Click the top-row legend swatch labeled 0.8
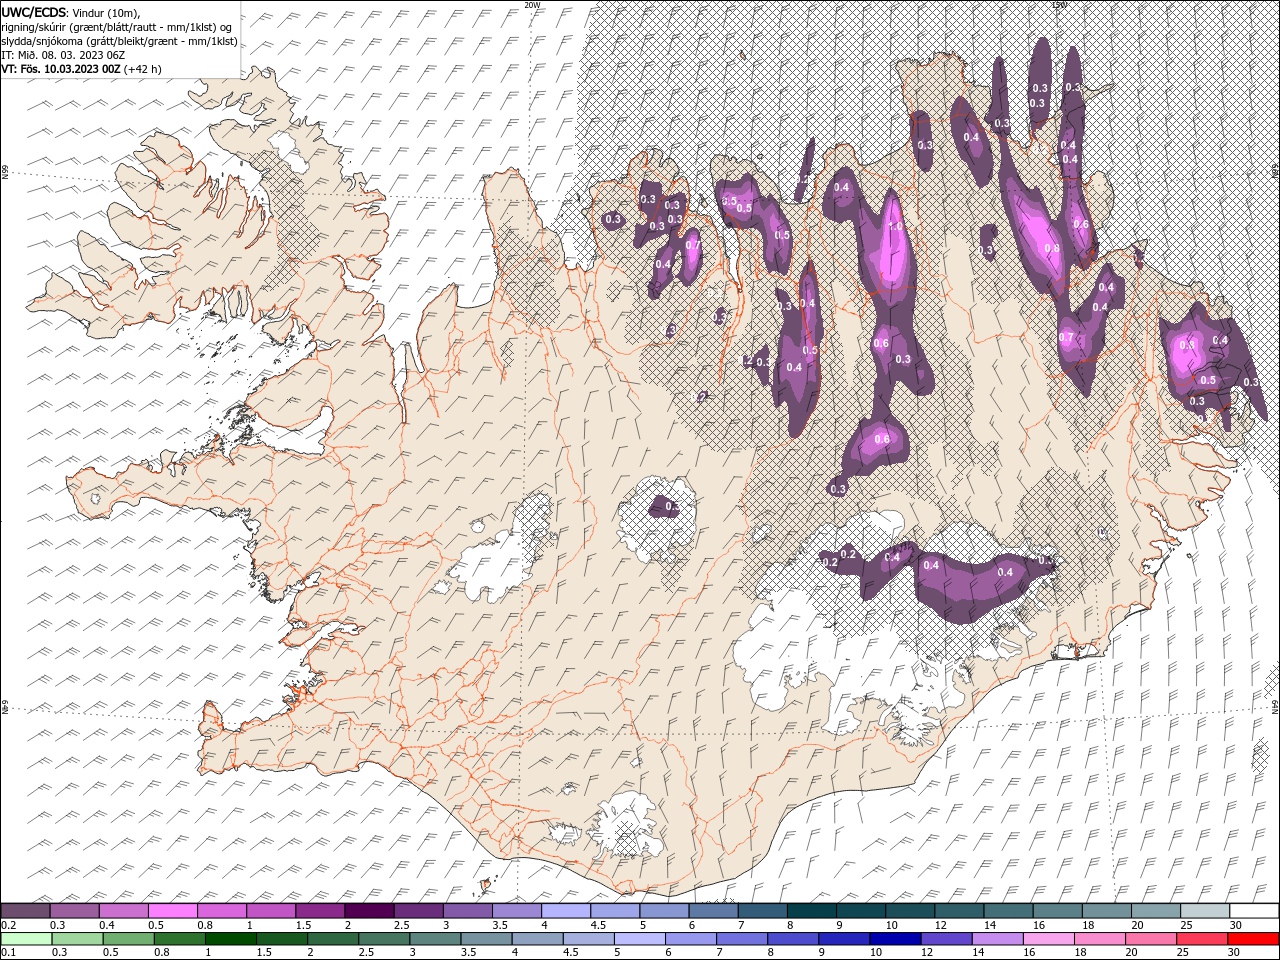Screen dimensions: 1280x960 221,911
